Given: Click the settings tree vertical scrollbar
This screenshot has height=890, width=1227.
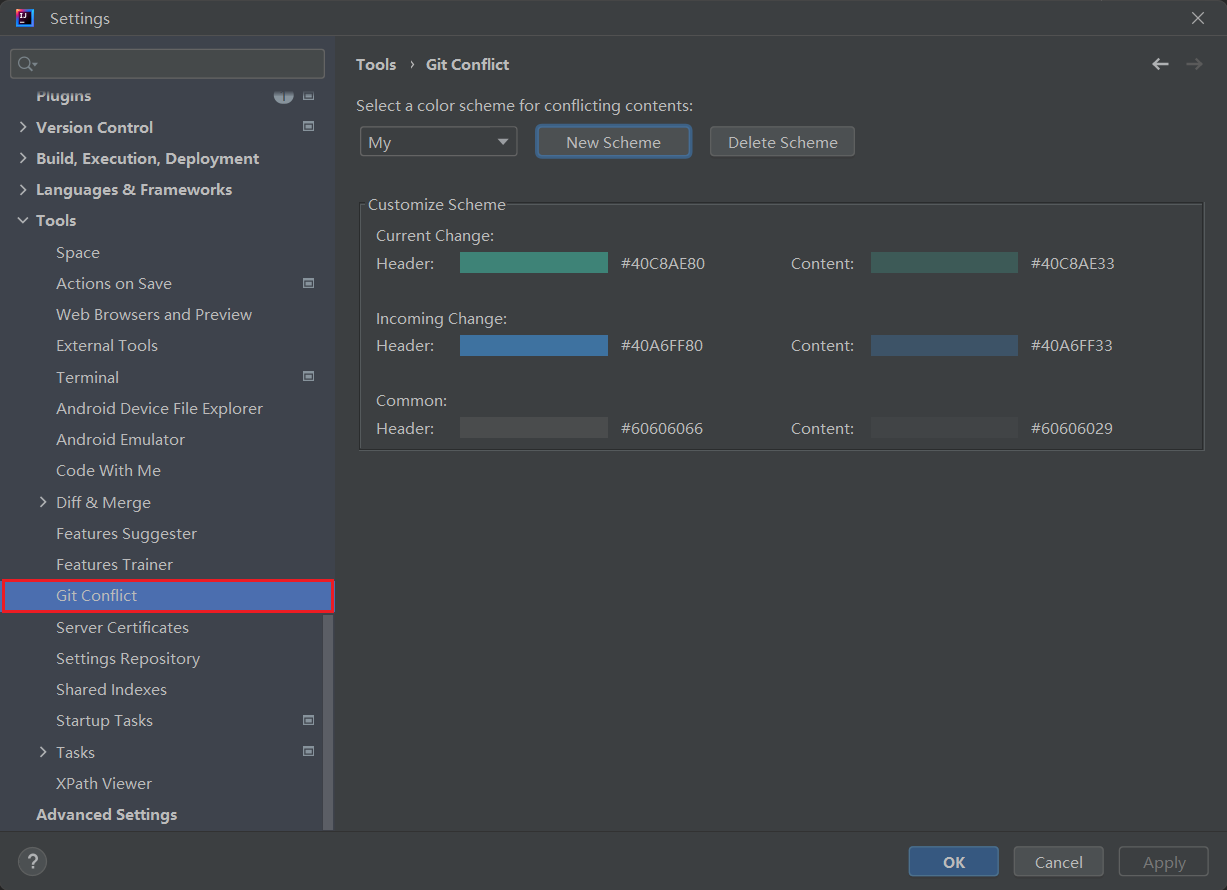Looking at the screenshot, I should pyautogui.click(x=328, y=720).
